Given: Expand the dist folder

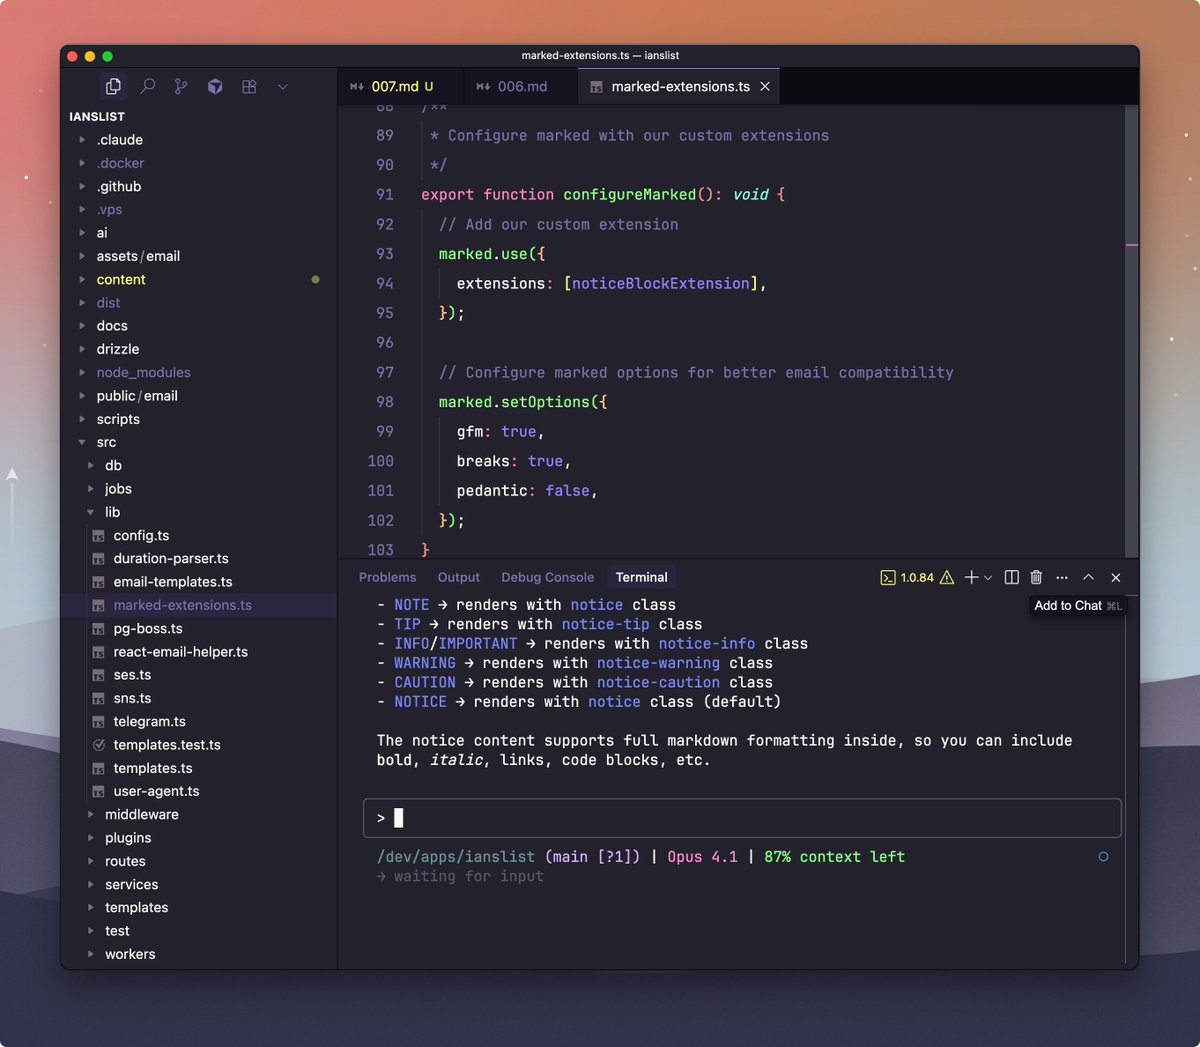Looking at the screenshot, I should tap(198, 303).
